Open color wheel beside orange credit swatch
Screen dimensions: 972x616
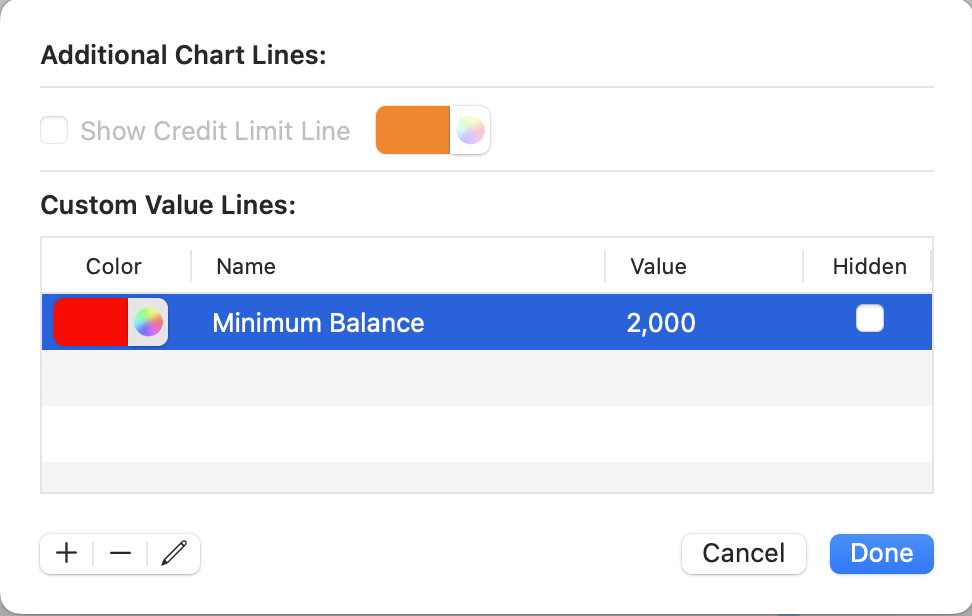[470, 131]
